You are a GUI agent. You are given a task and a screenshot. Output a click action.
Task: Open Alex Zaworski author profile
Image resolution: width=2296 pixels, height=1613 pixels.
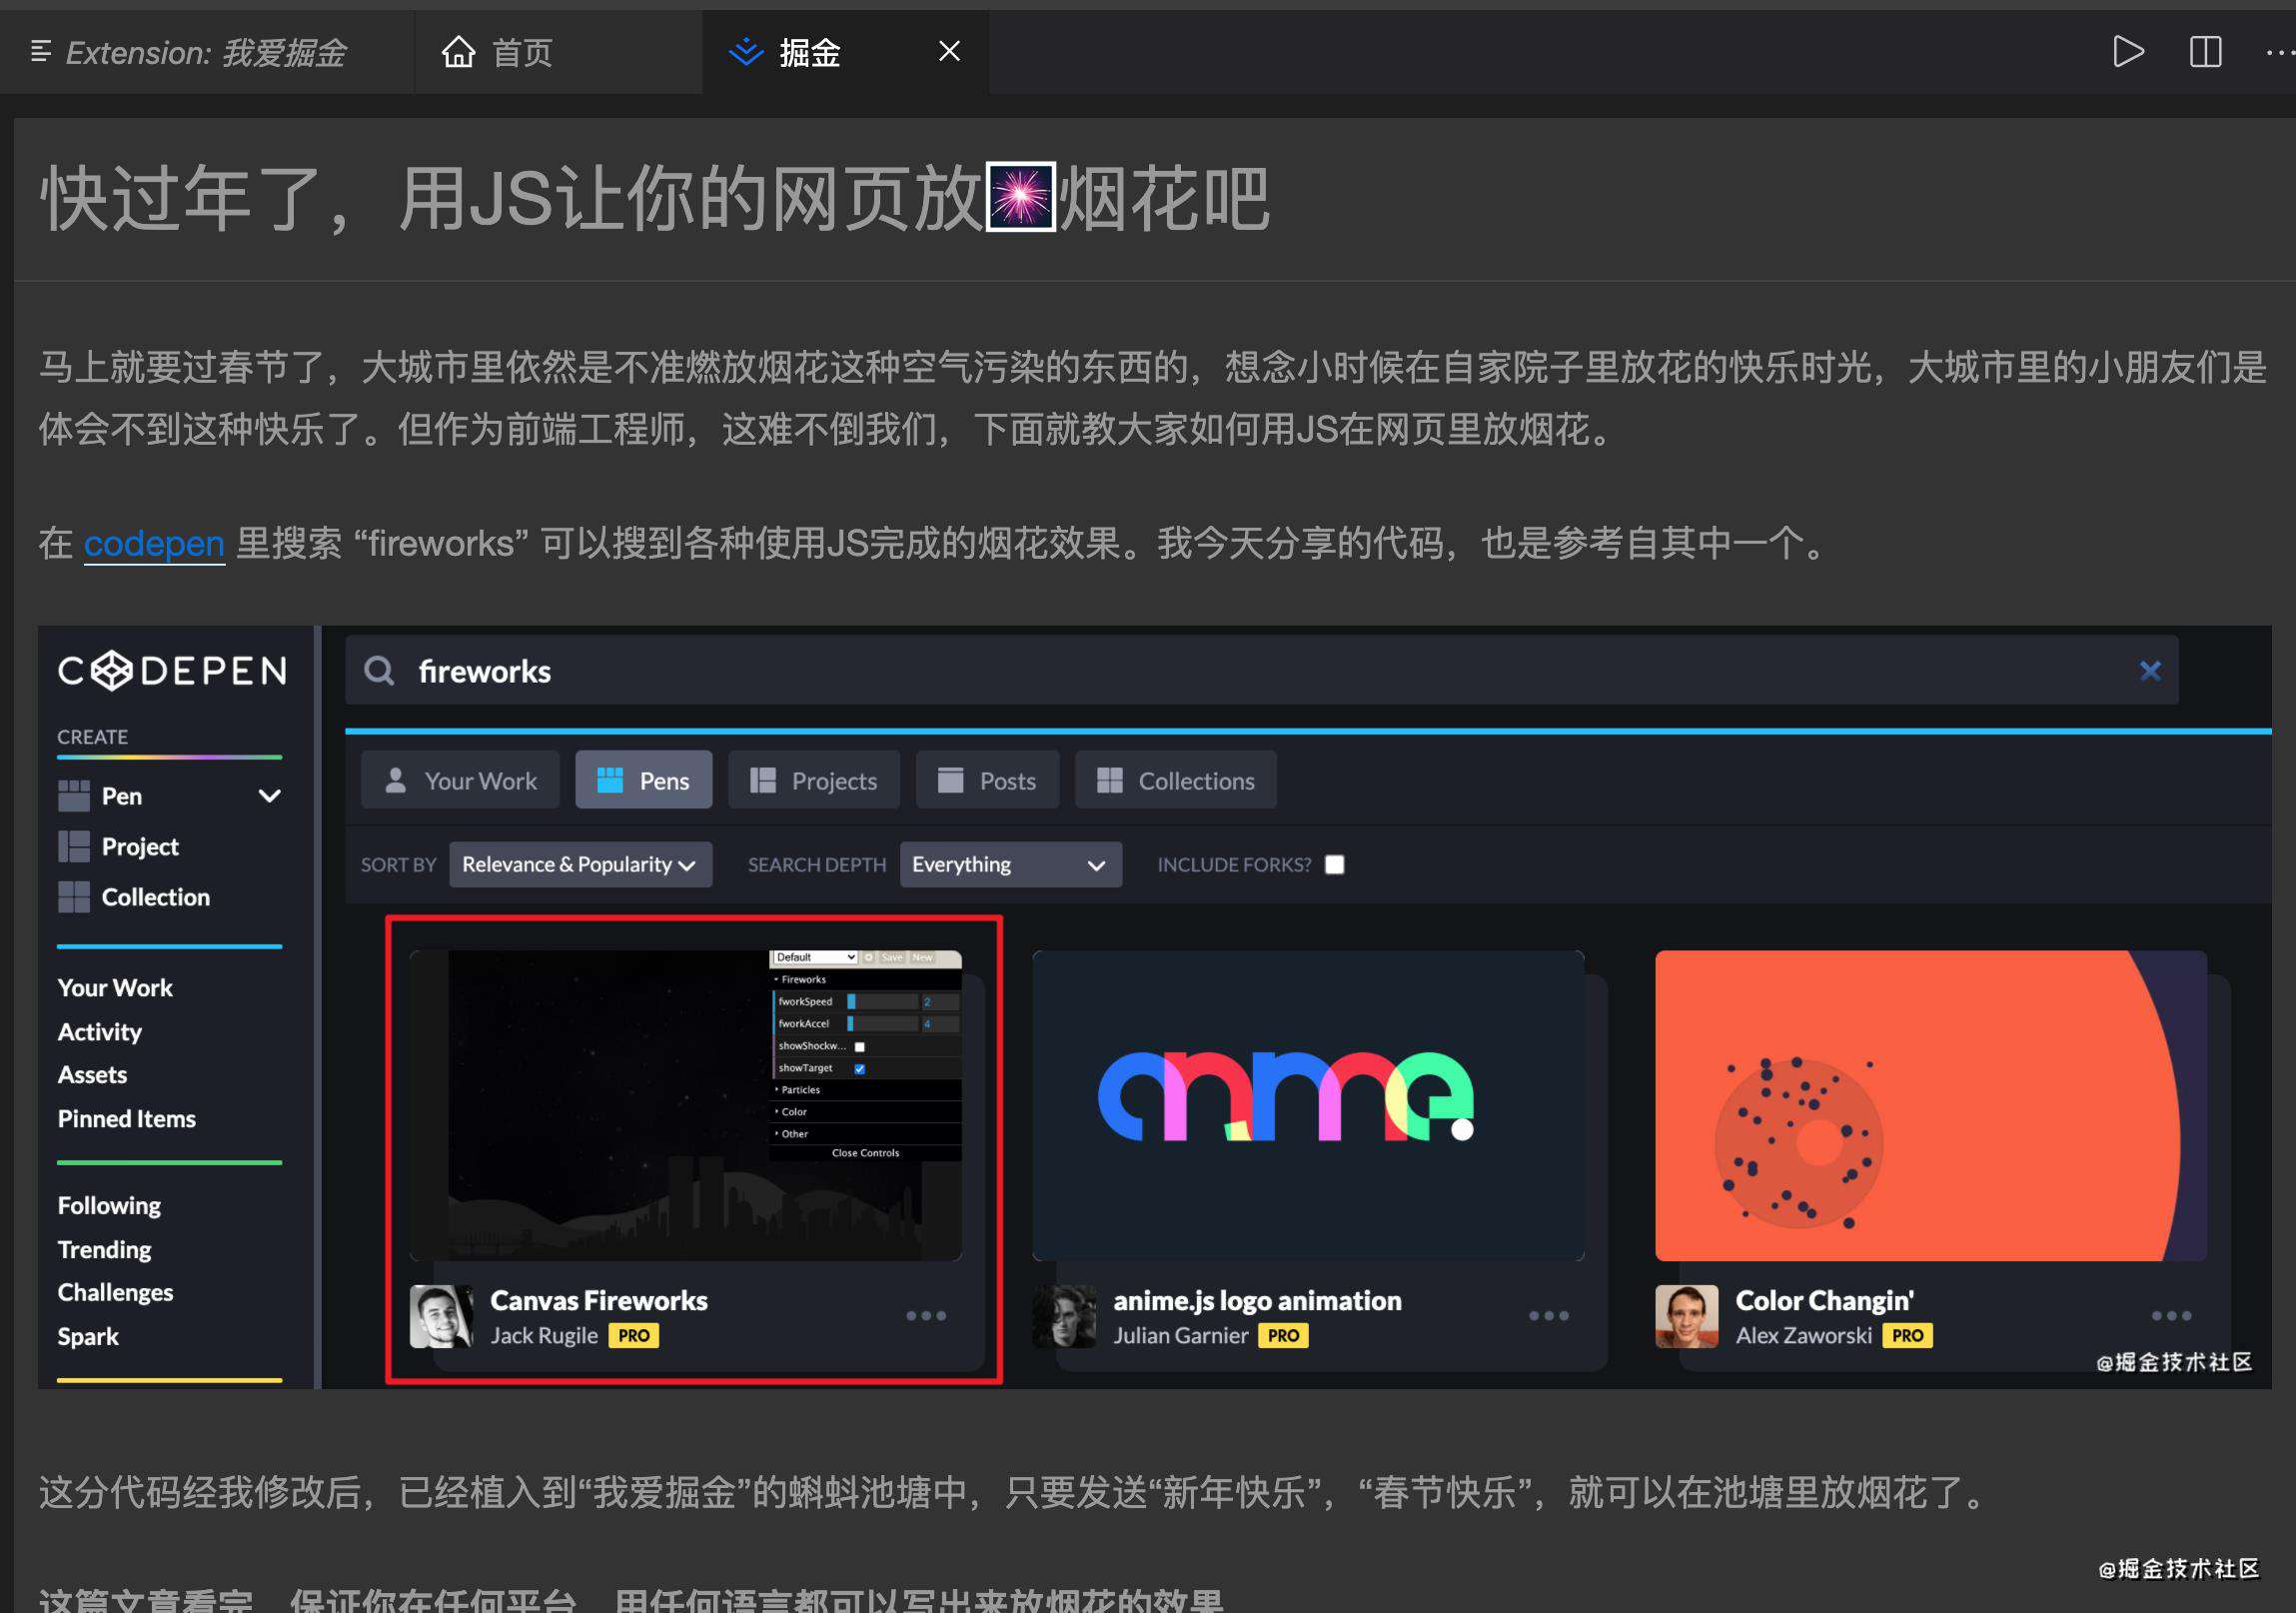[1803, 1335]
